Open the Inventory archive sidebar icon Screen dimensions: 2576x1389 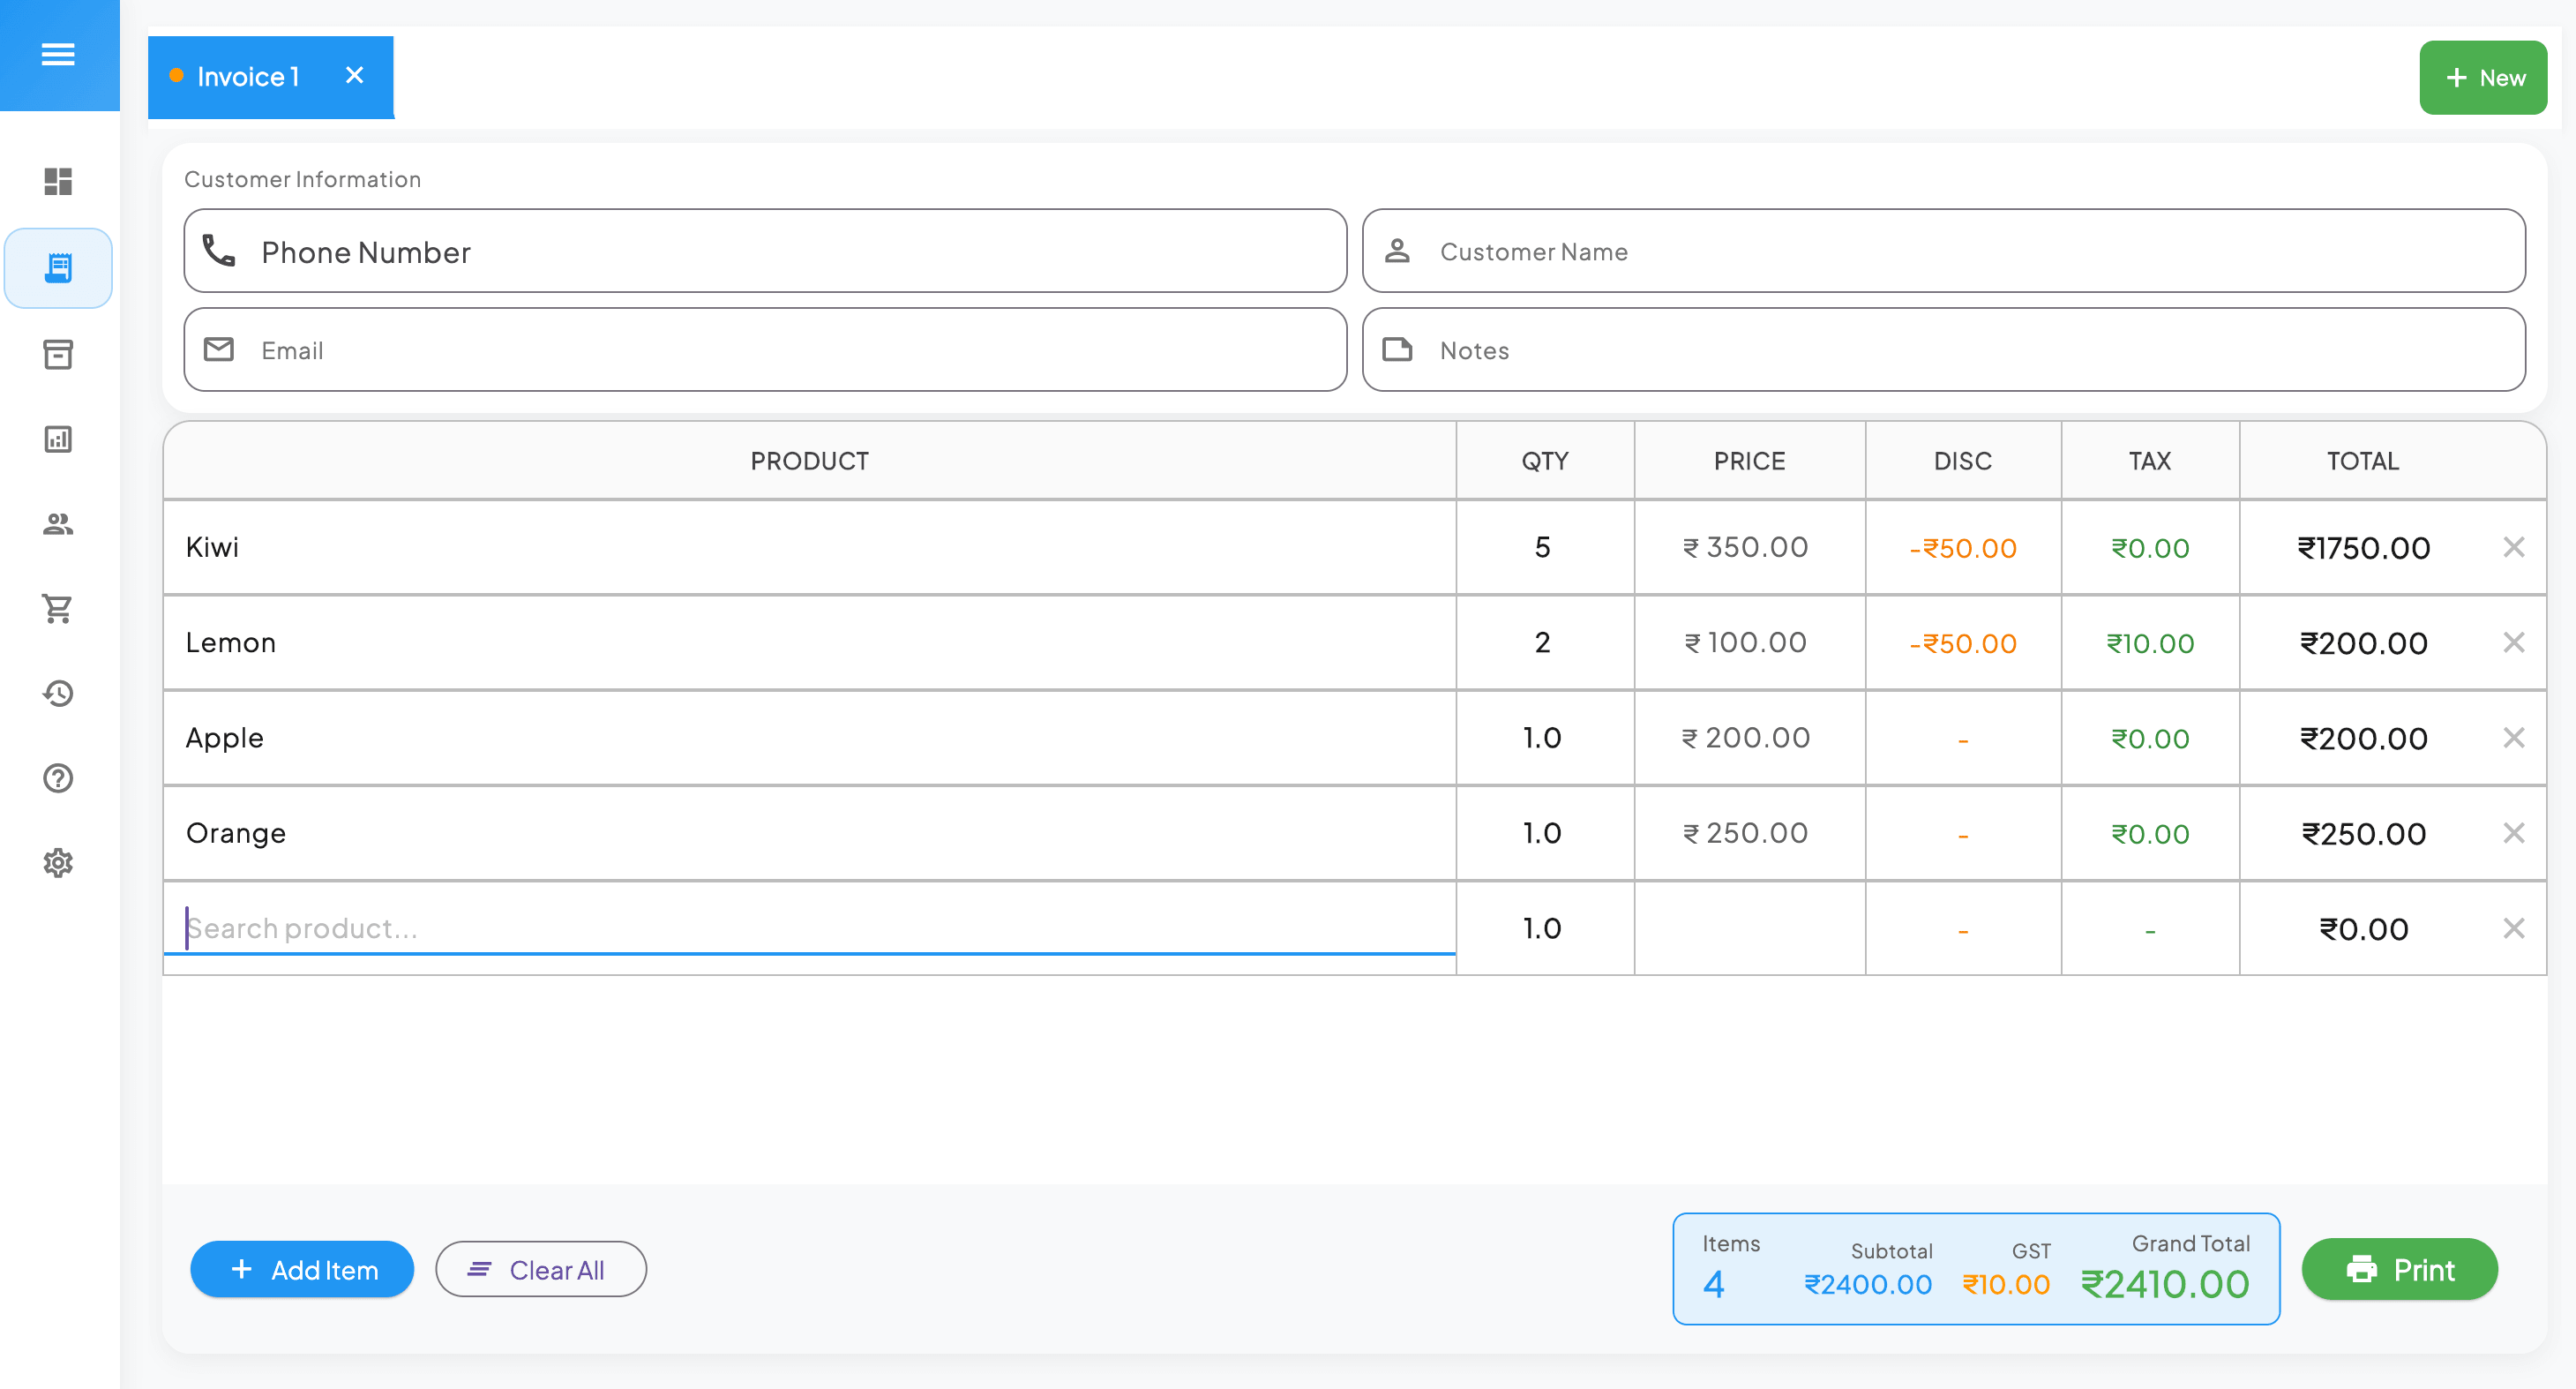[58, 355]
